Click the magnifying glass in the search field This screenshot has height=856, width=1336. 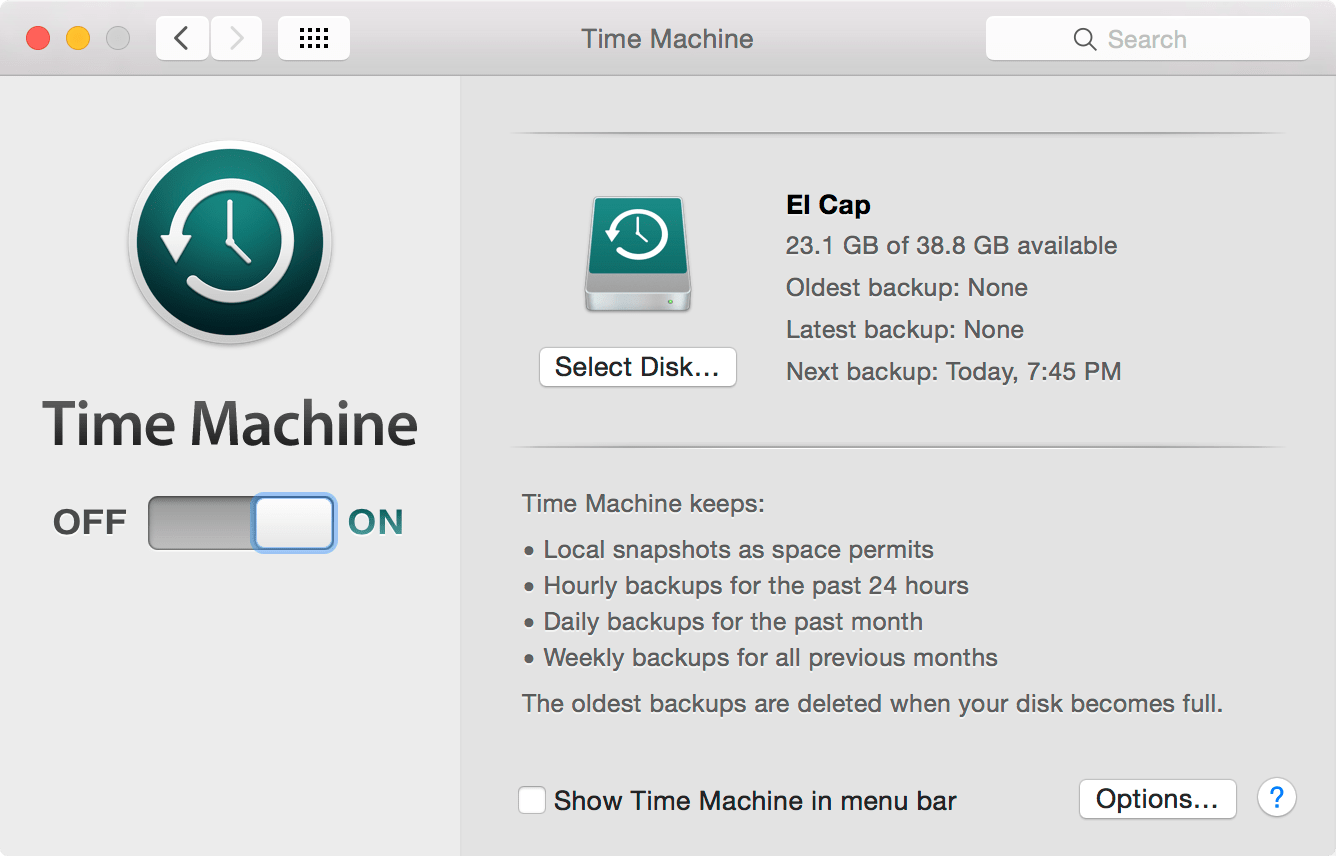(1085, 38)
